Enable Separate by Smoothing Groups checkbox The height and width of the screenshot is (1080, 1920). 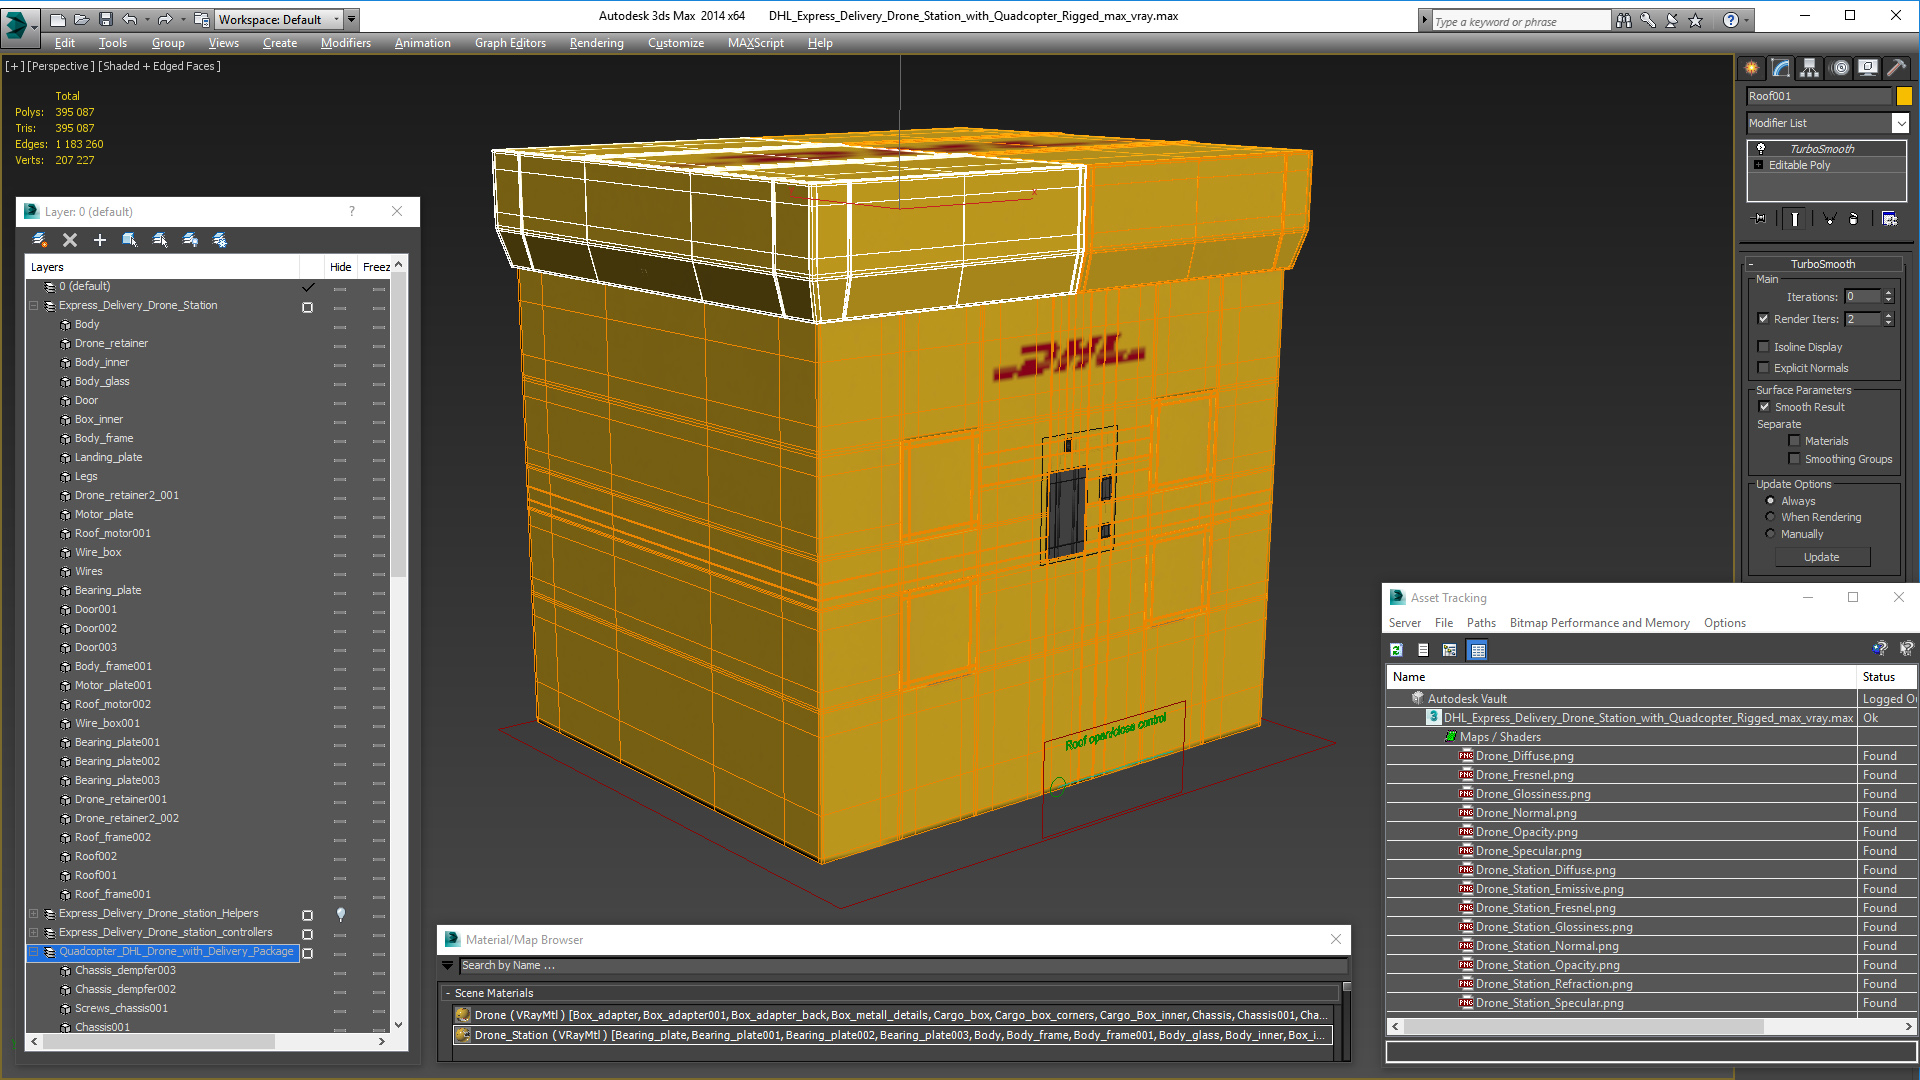coord(1794,459)
